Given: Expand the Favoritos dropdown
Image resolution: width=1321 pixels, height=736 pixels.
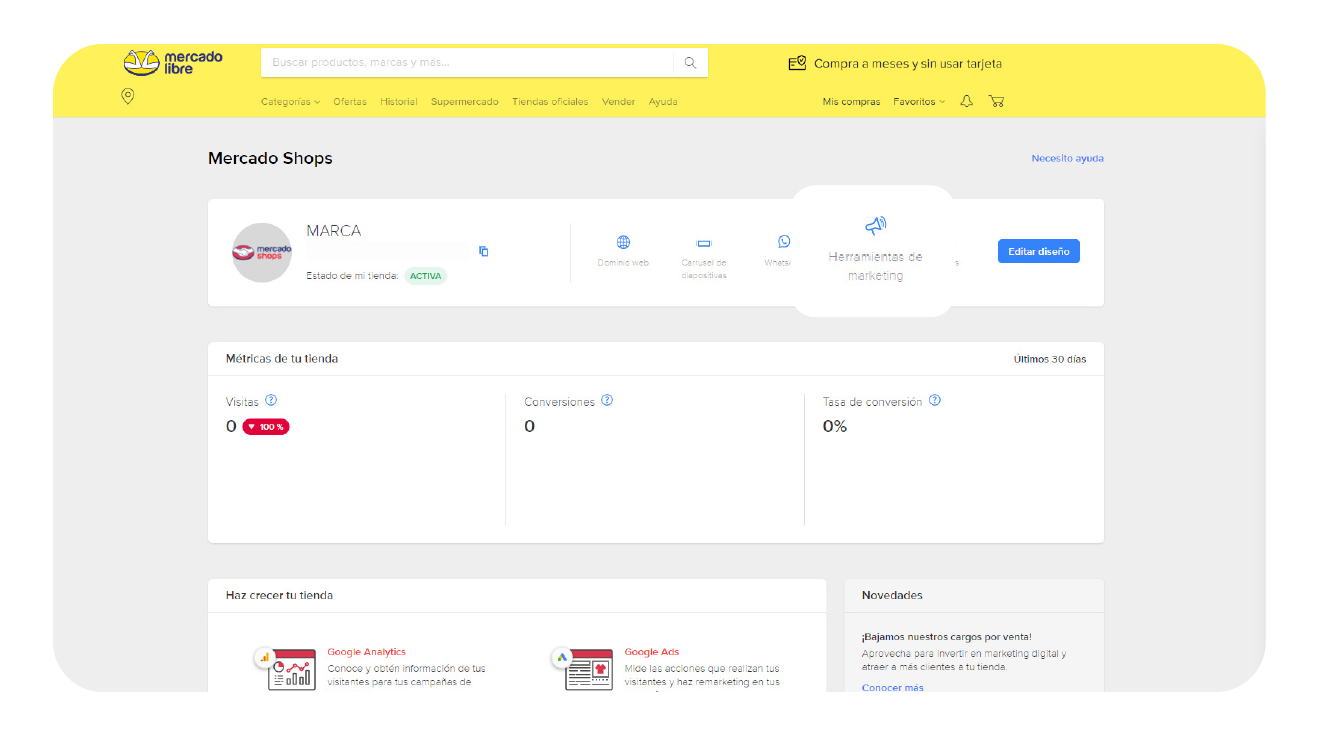Looking at the screenshot, I should click(919, 102).
